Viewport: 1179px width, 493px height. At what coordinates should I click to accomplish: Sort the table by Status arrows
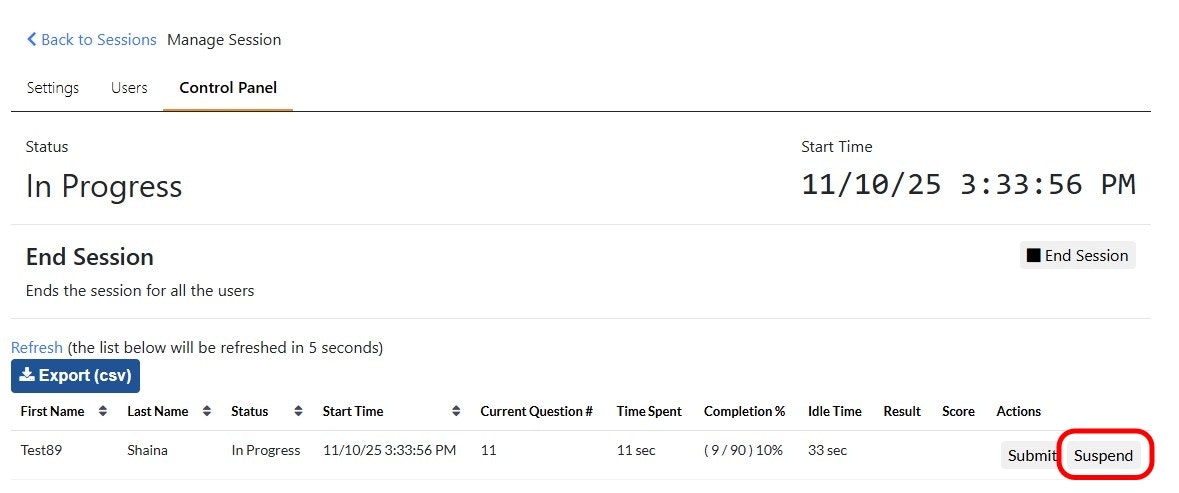click(x=298, y=411)
